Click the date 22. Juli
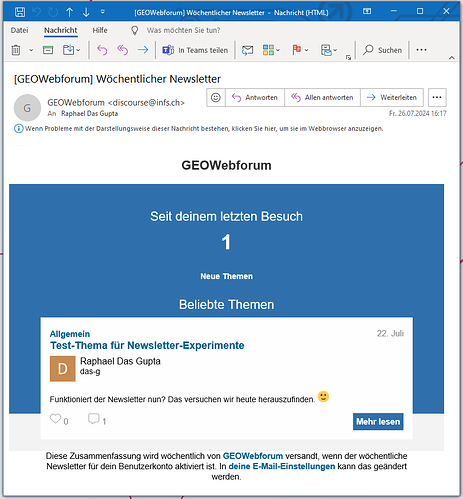The image size is (463, 499). tap(390, 334)
